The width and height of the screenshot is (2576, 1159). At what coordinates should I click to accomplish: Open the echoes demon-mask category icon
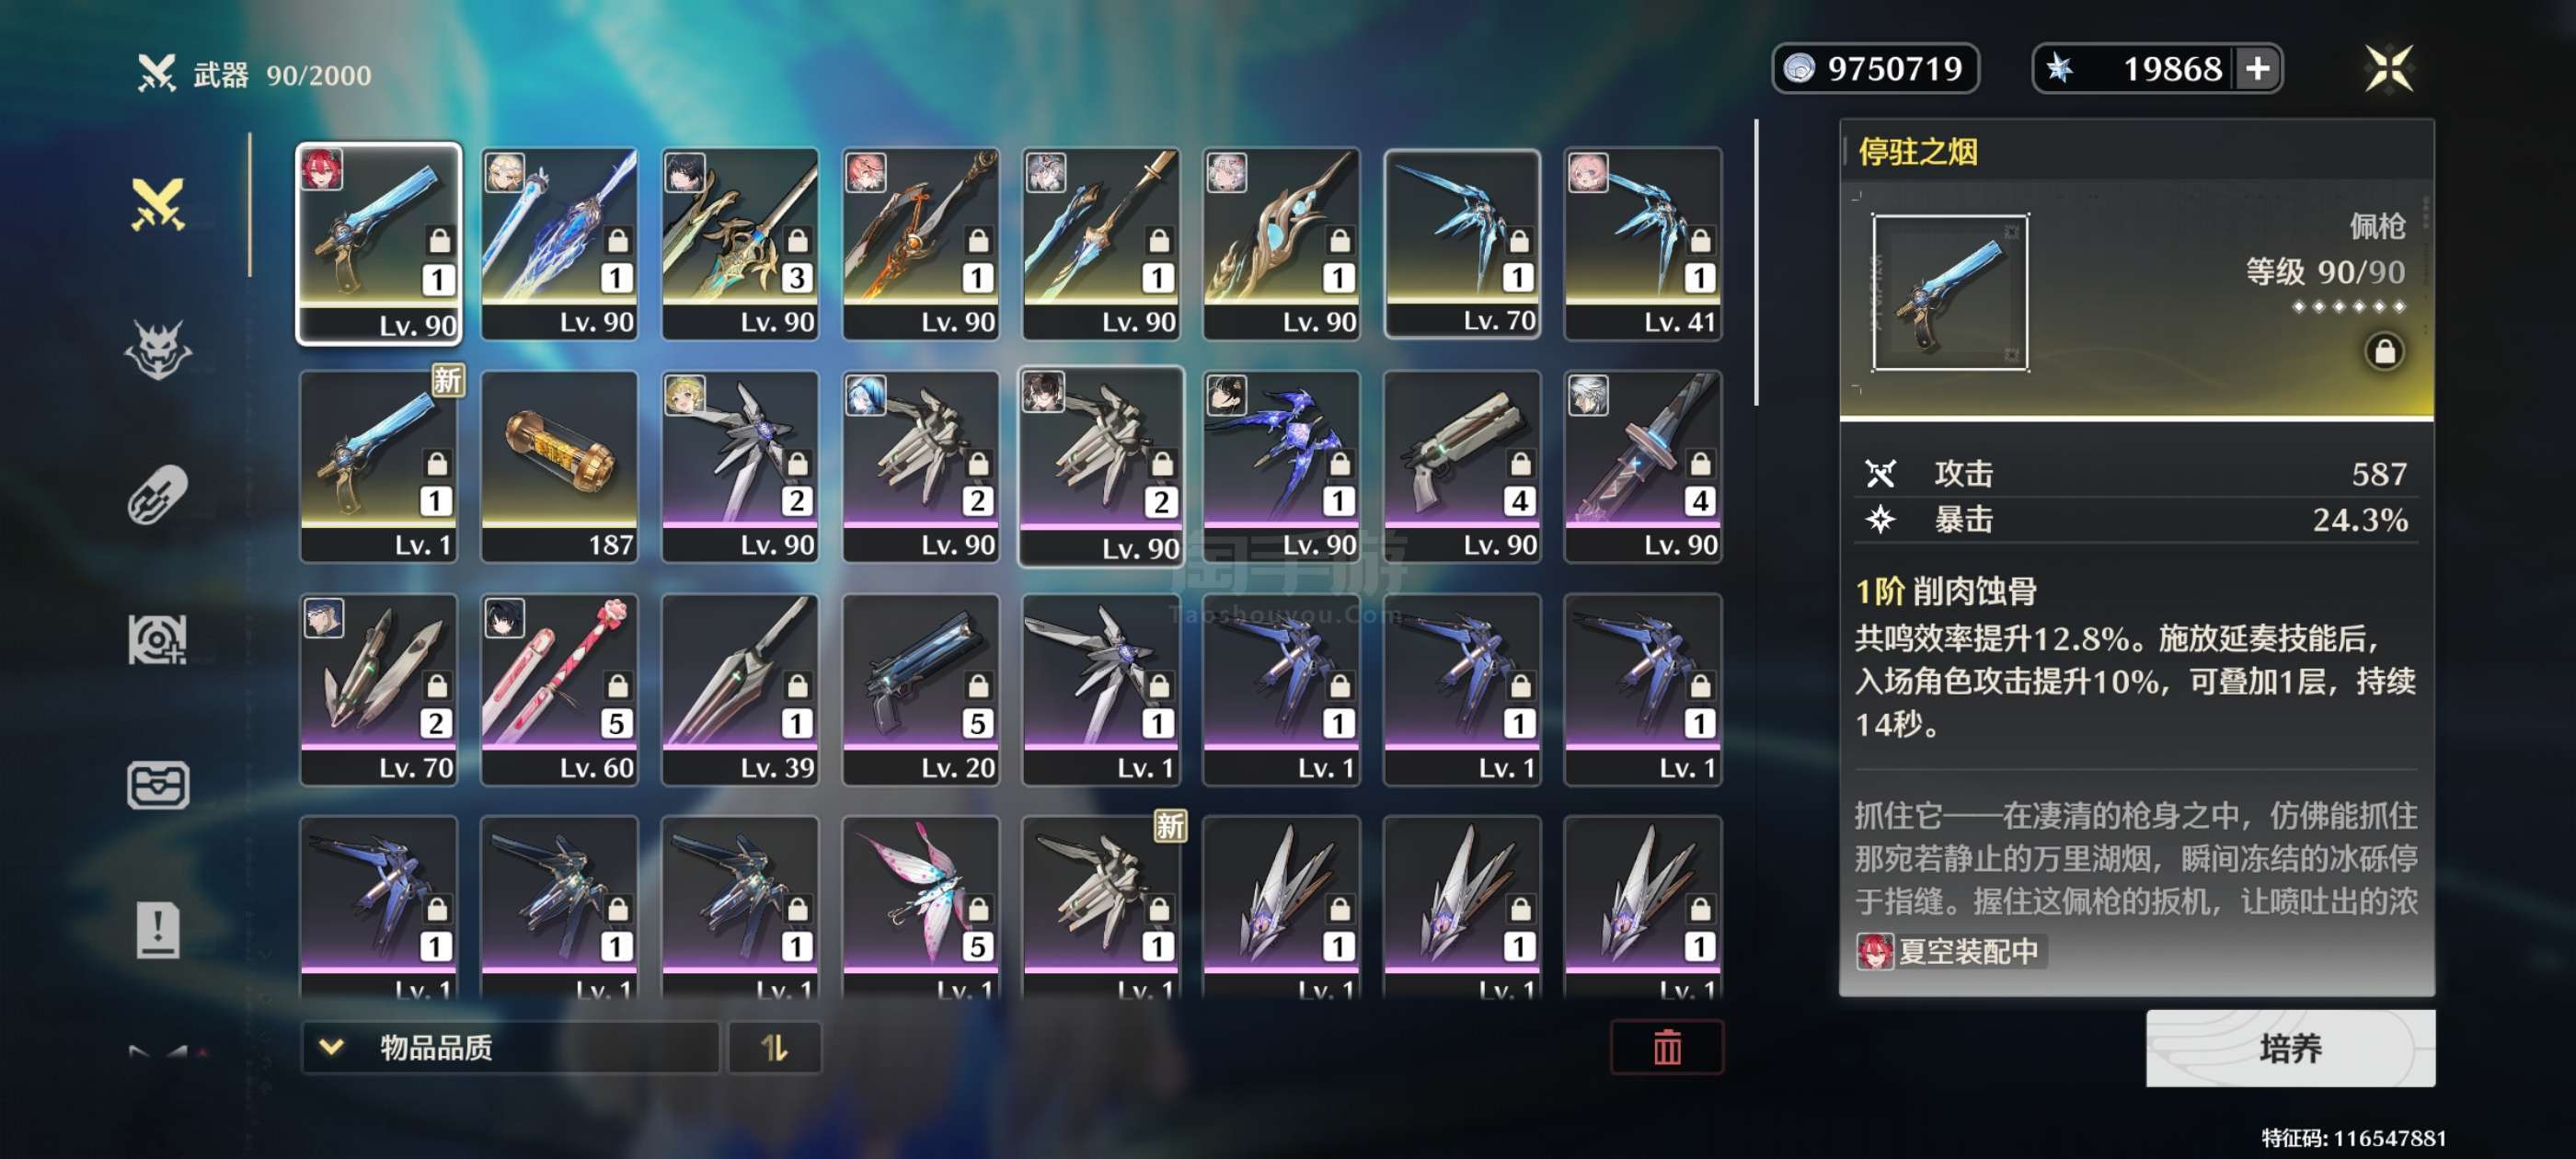click(158, 350)
